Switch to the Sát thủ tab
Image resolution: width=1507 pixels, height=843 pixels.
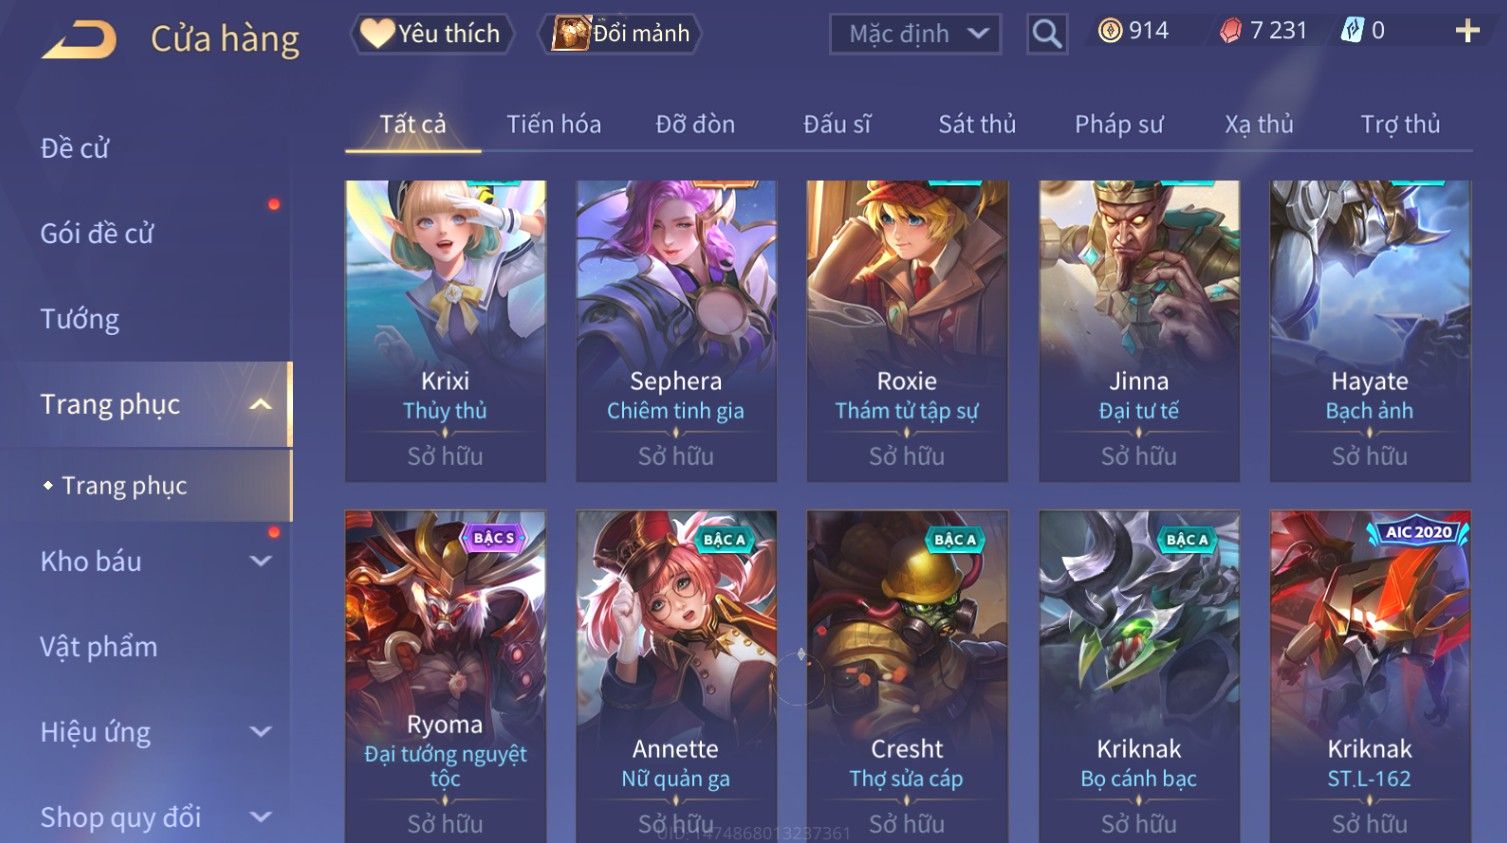977,124
